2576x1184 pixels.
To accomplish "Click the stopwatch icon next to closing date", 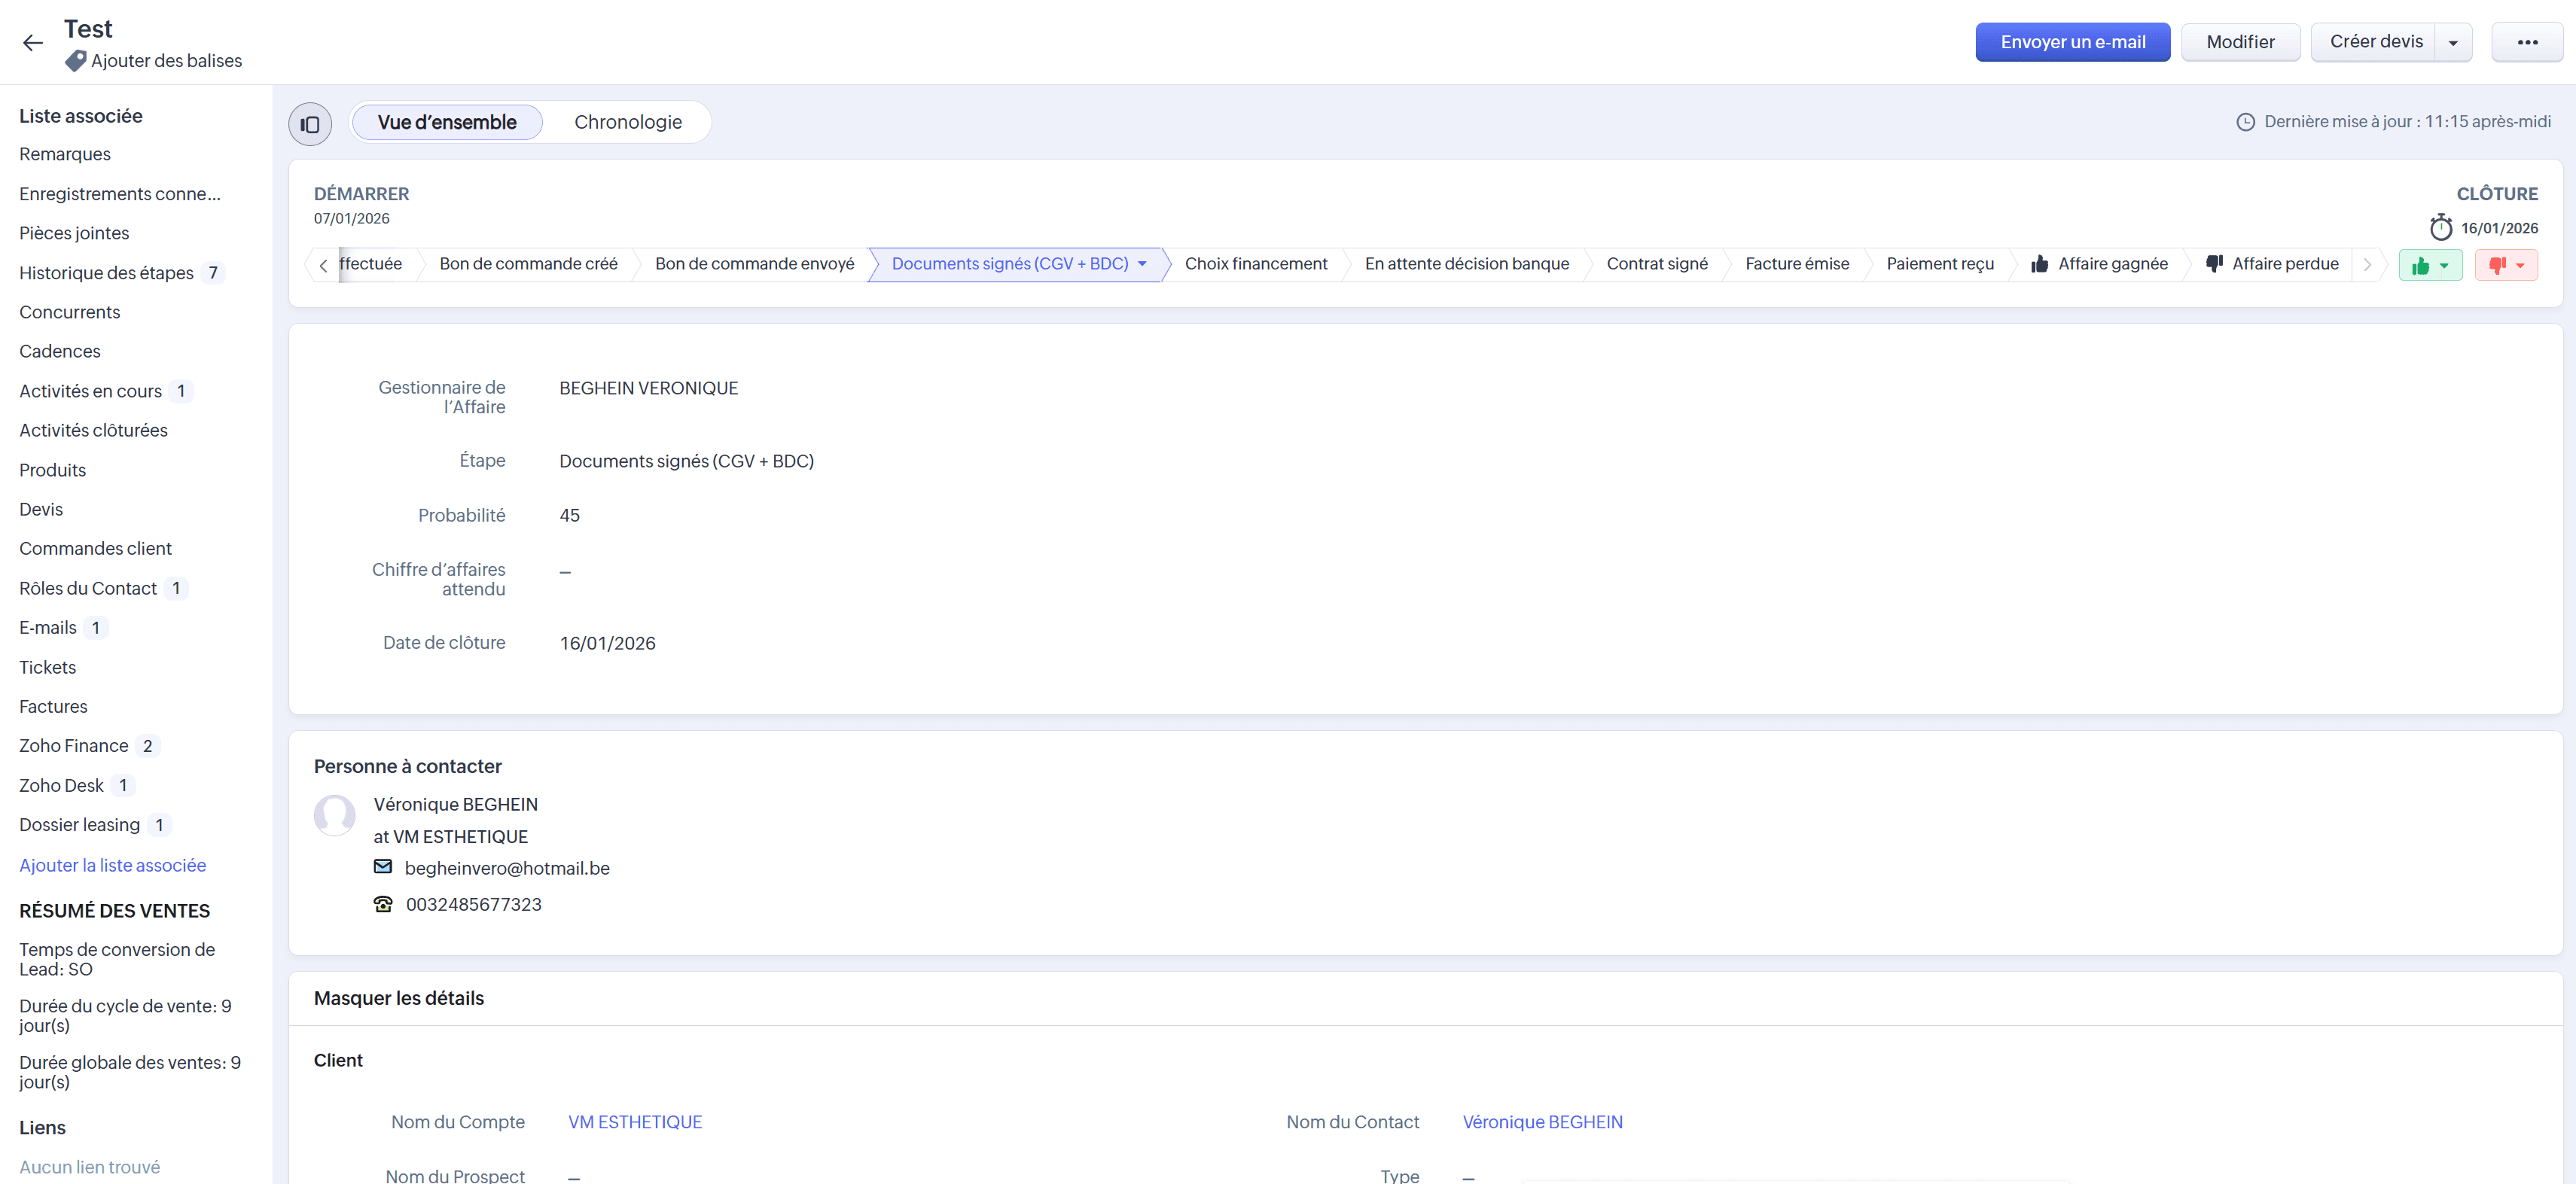I will click(2441, 228).
